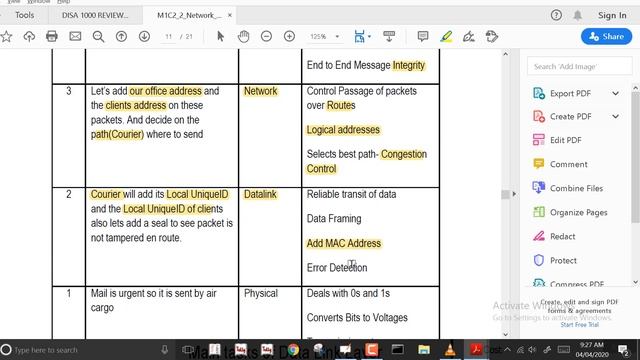
Task: Switch to DISA 1000 REVIEW tab
Action: pyautogui.click(x=95, y=16)
